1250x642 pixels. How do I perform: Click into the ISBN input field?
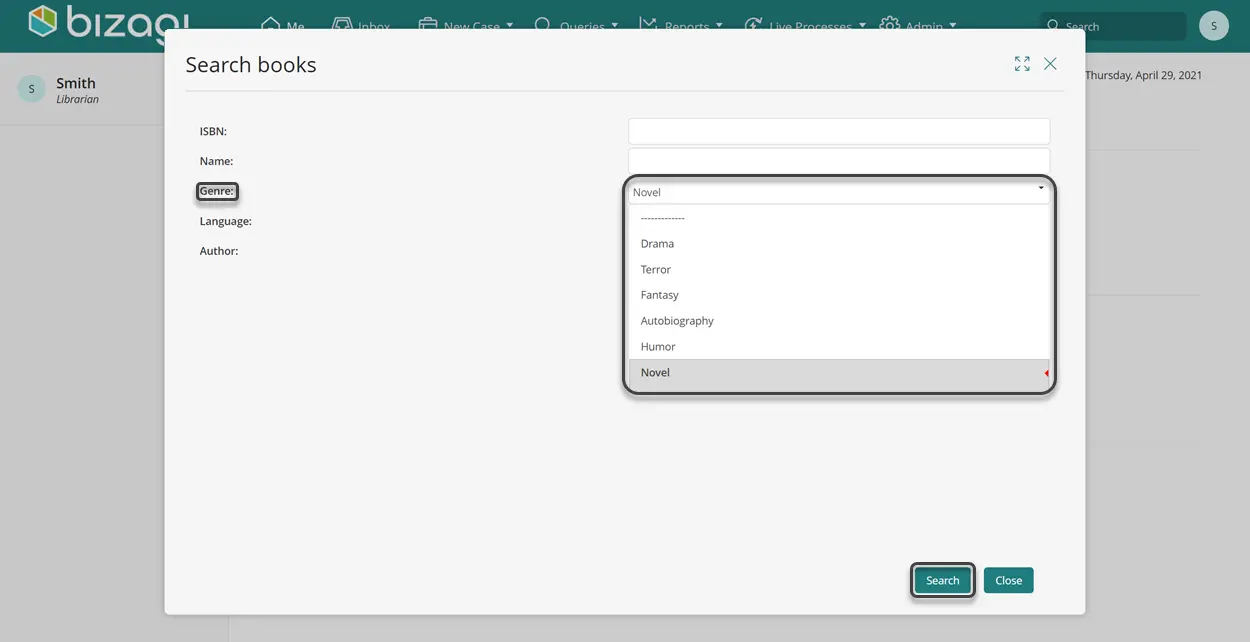point(839,131)
